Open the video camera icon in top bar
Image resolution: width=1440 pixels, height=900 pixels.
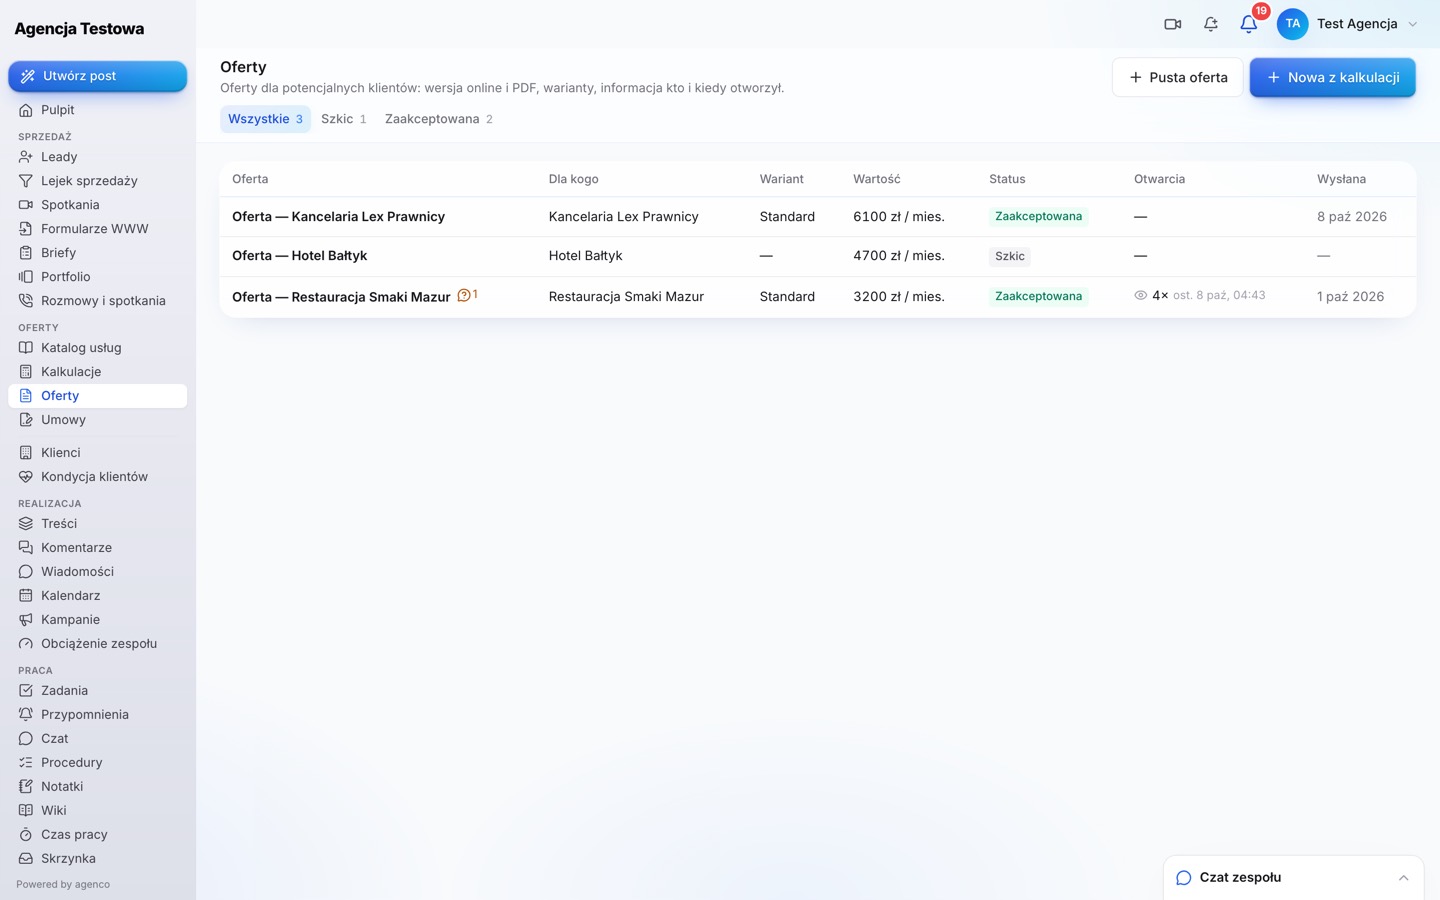tap(1173, 24)
